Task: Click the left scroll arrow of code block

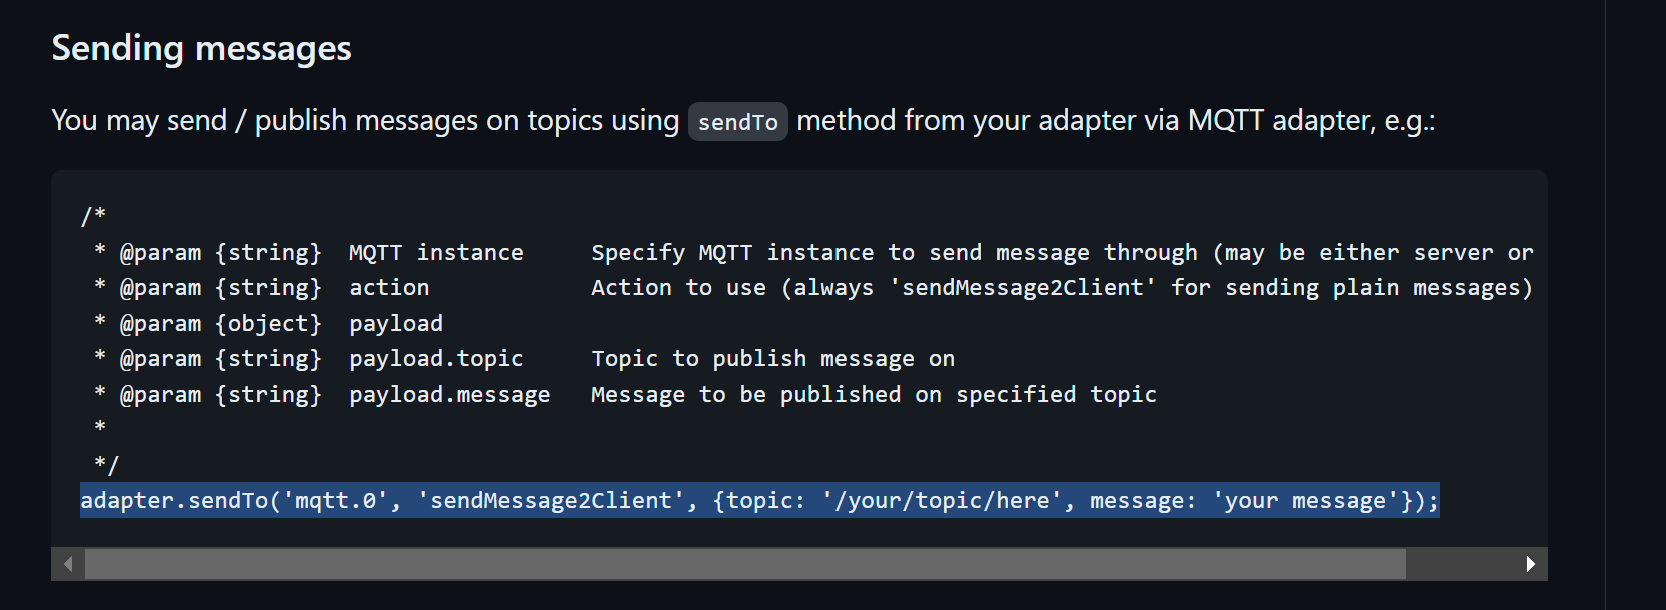Action: [68, 564]
